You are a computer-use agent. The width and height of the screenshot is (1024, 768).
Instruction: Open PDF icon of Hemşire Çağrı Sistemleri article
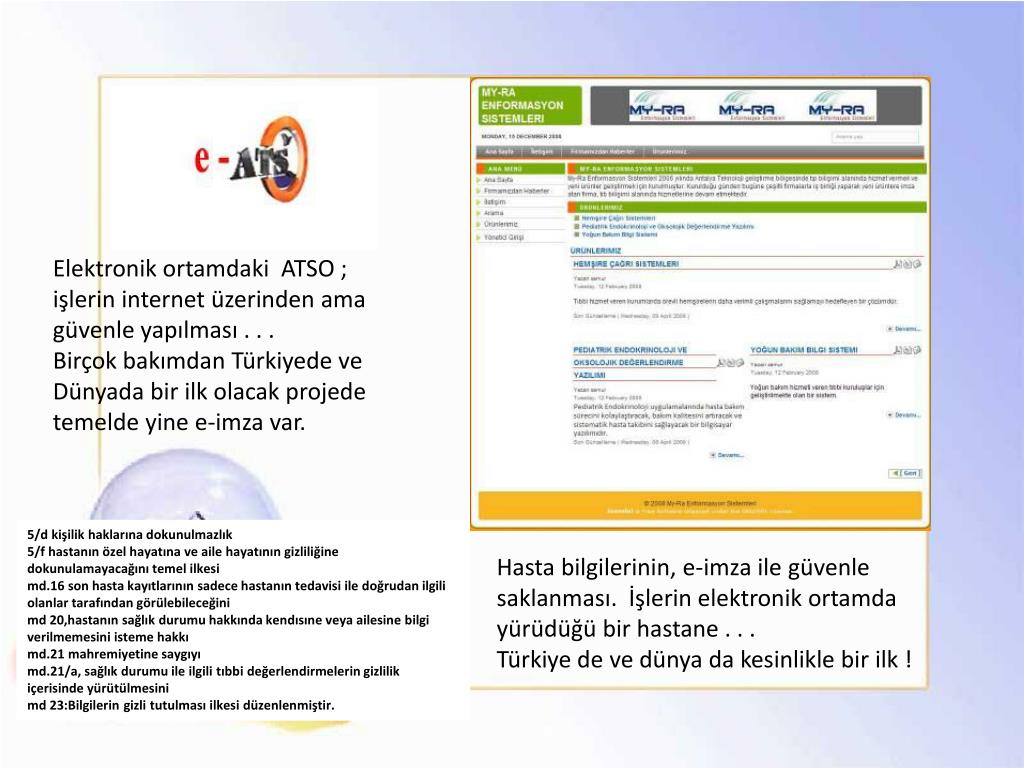coord(898,264)
